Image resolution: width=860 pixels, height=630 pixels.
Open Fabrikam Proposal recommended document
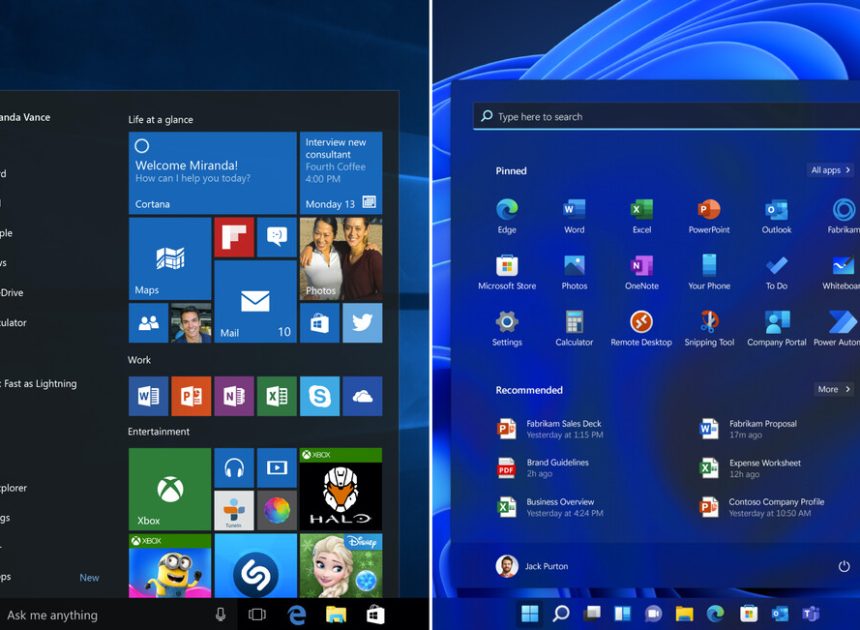pyautogui.click(x=749, y=429)
